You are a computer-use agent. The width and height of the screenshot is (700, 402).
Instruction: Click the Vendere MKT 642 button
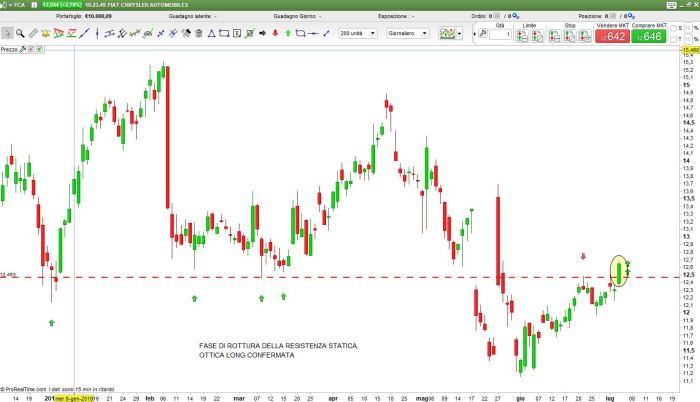point(612,36)
